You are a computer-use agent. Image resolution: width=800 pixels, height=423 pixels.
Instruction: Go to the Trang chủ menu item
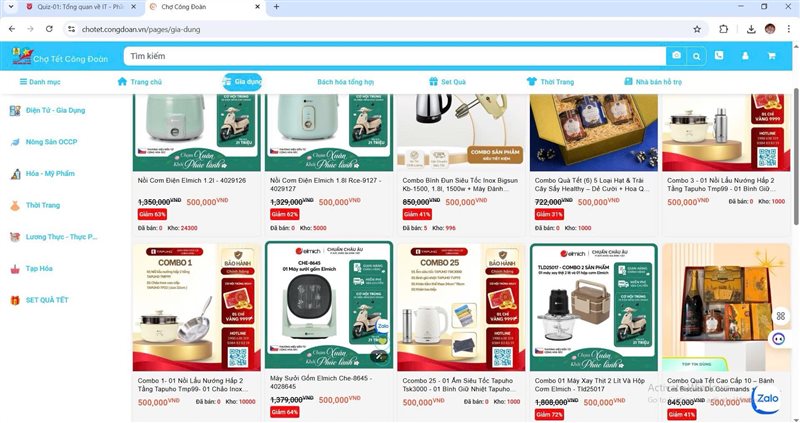[140, 82]
